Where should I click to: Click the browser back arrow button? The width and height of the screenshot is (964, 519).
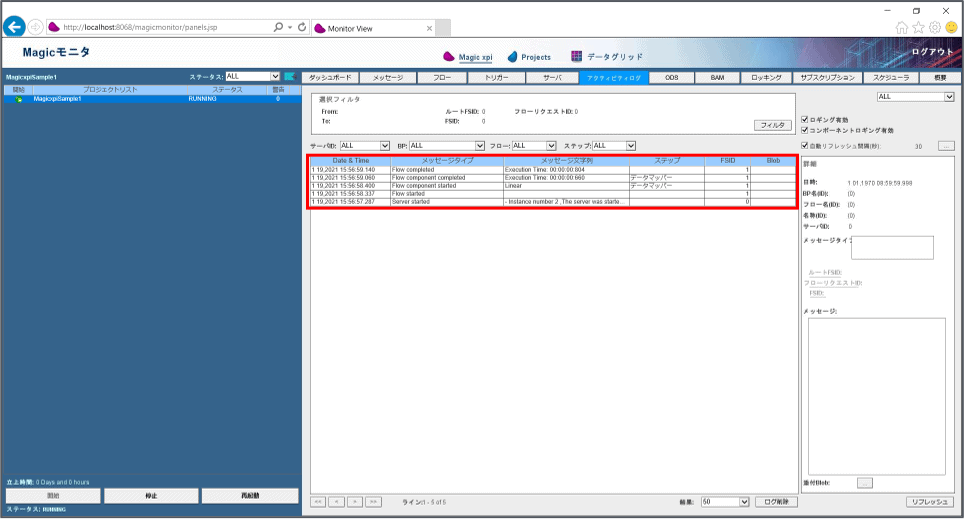click(15, 27)
